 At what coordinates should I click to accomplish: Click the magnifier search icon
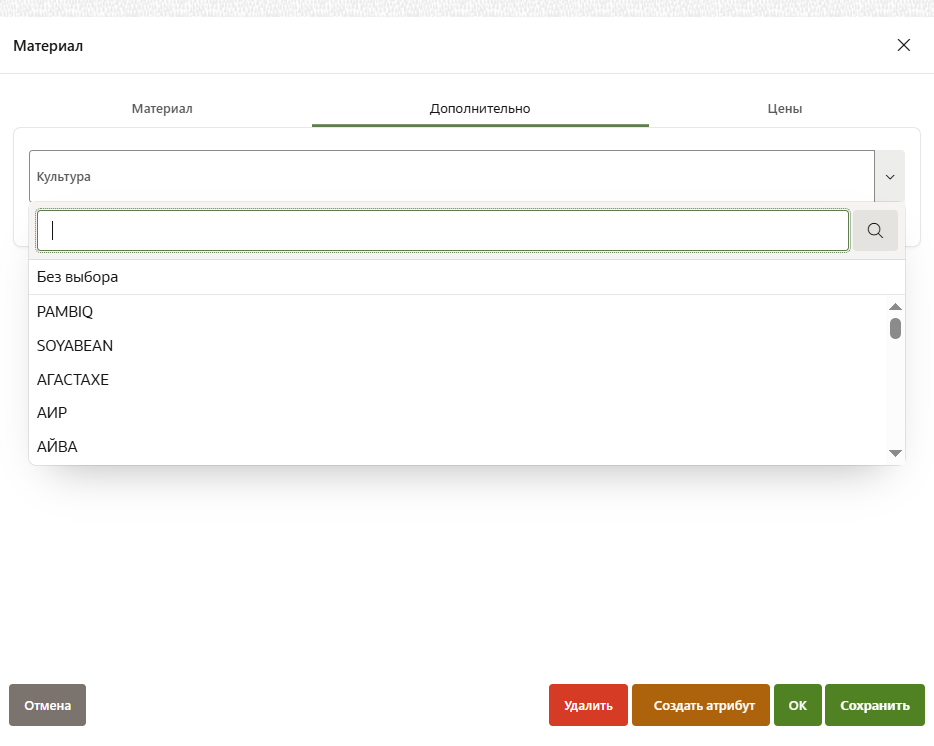point(875,231)
